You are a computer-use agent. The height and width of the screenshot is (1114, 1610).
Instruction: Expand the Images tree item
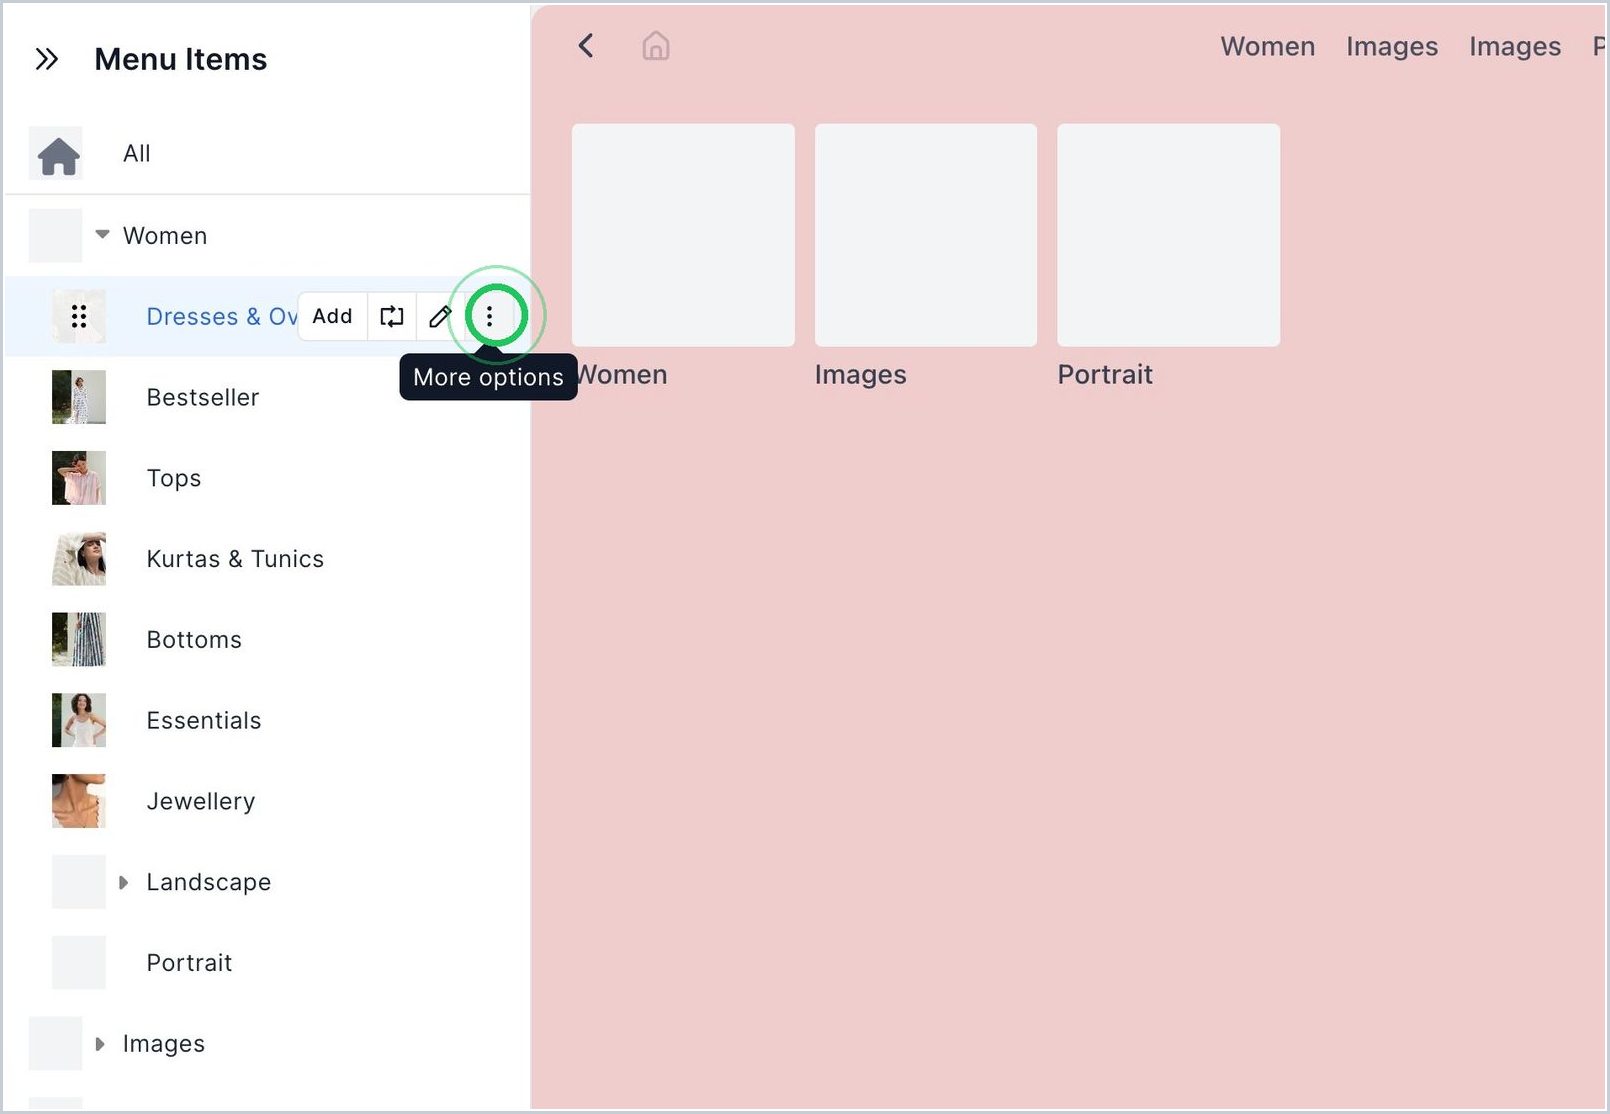coord(100,1044)
